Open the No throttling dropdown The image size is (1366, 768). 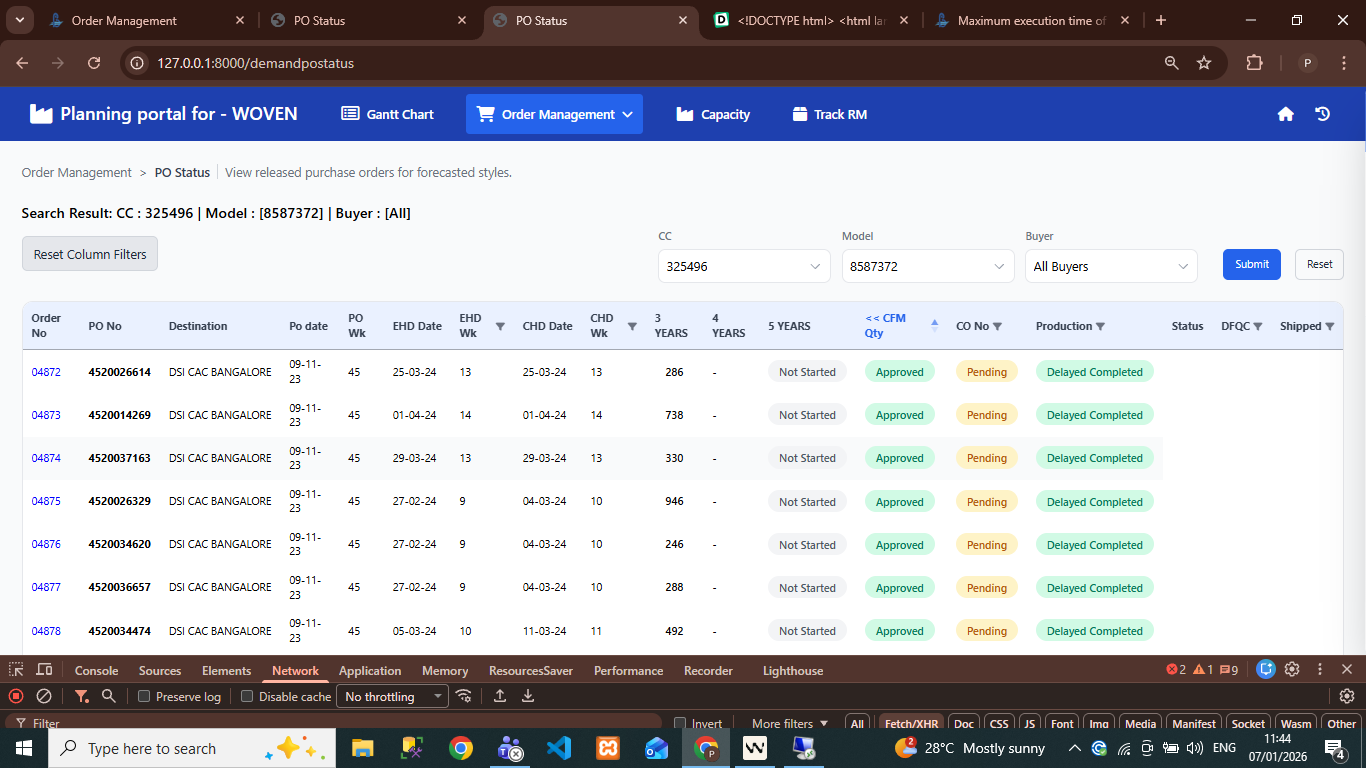pyautogui.click(x=393, y=696)
